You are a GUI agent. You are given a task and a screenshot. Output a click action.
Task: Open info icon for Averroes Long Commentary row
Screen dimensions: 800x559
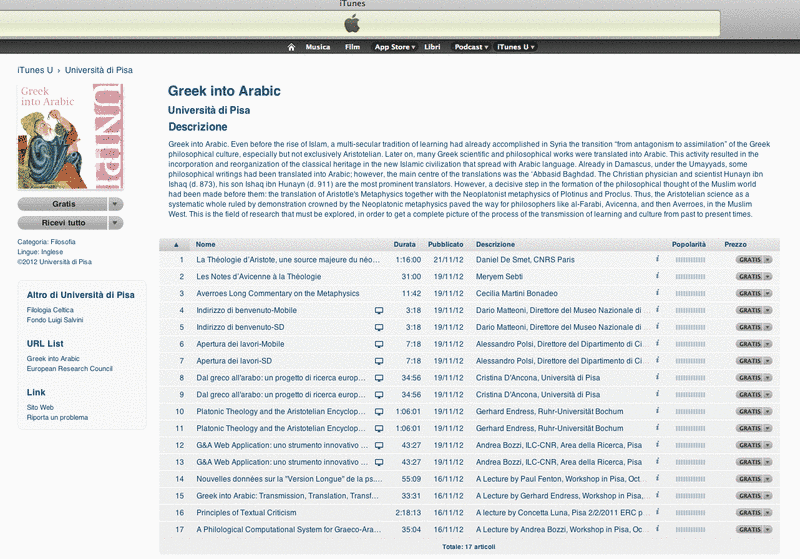[658, 293]
